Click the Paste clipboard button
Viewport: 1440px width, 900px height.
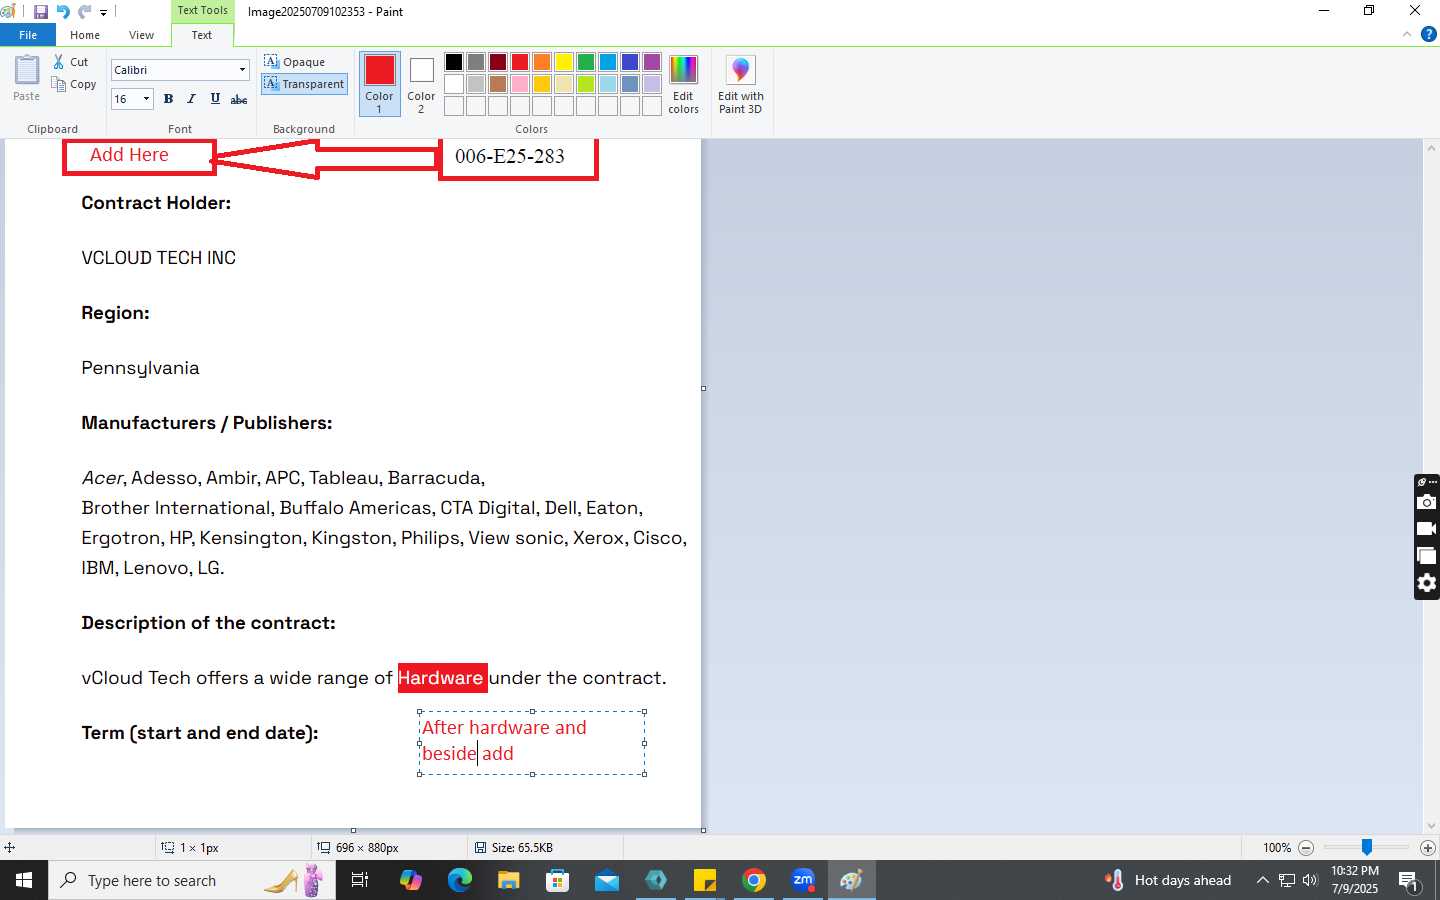coord(27,79)
